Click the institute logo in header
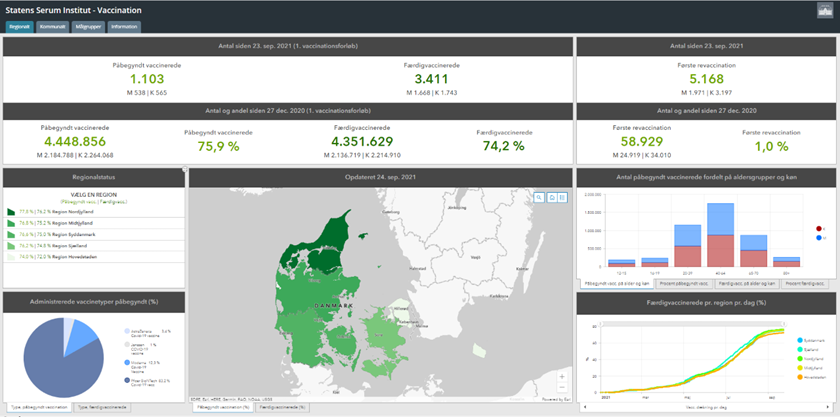 (x=824, y=10)
